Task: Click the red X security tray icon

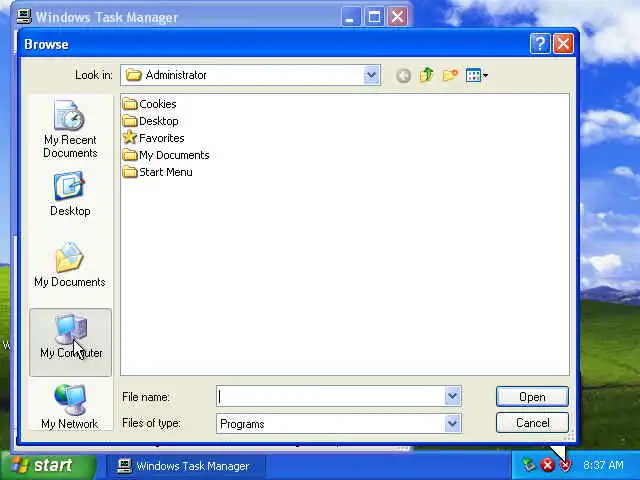Action: coord(548,464)
